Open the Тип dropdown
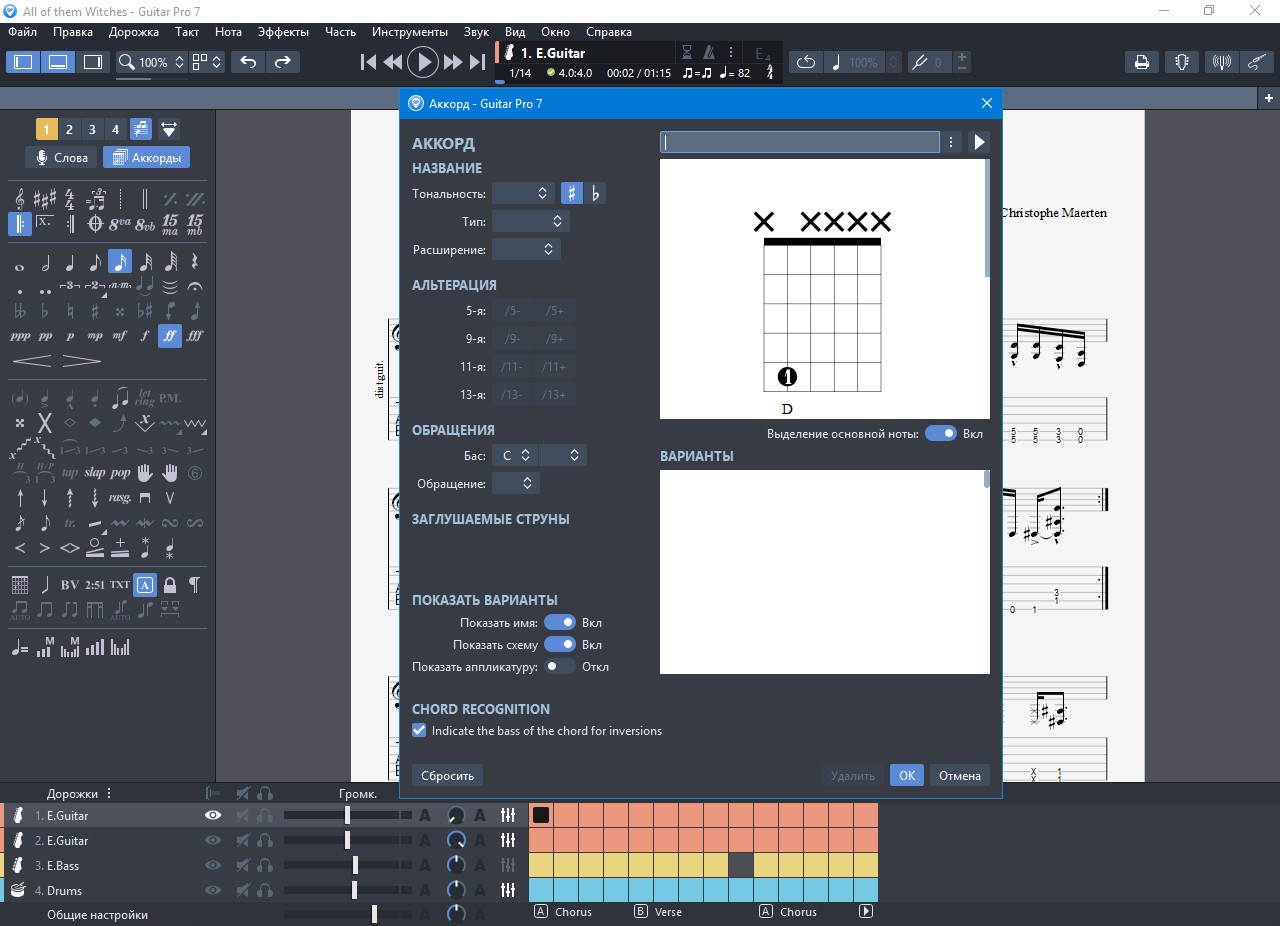 pyautogui.click(x=531, y=221)
